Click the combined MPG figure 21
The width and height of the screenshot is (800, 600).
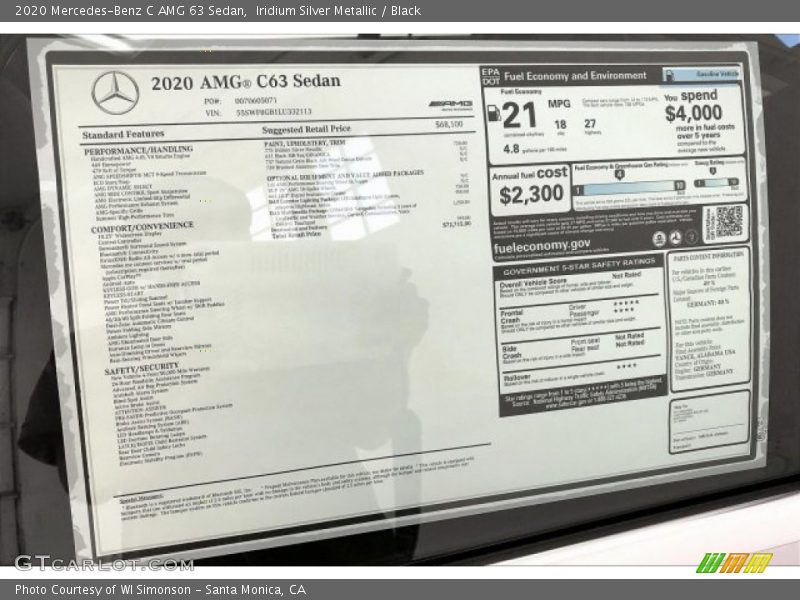pos(519,115)
